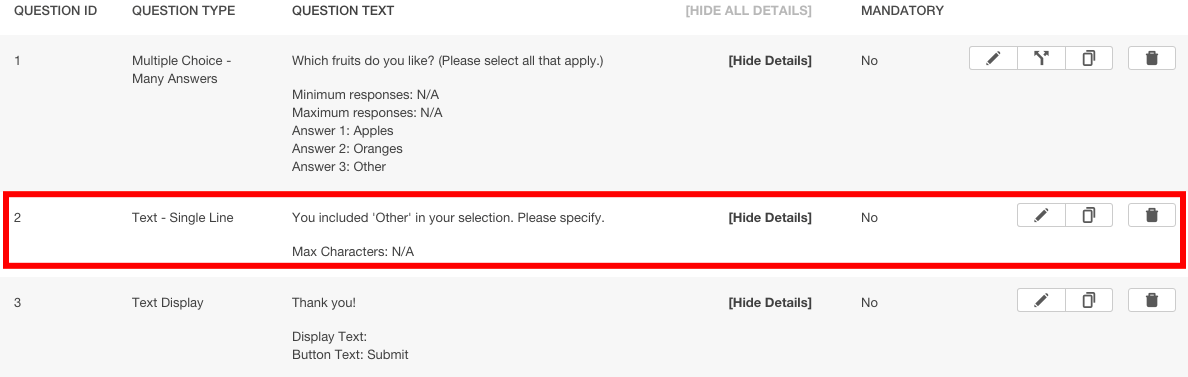
Task: Hide details of the fruits question
Action: tap(770, 61)
